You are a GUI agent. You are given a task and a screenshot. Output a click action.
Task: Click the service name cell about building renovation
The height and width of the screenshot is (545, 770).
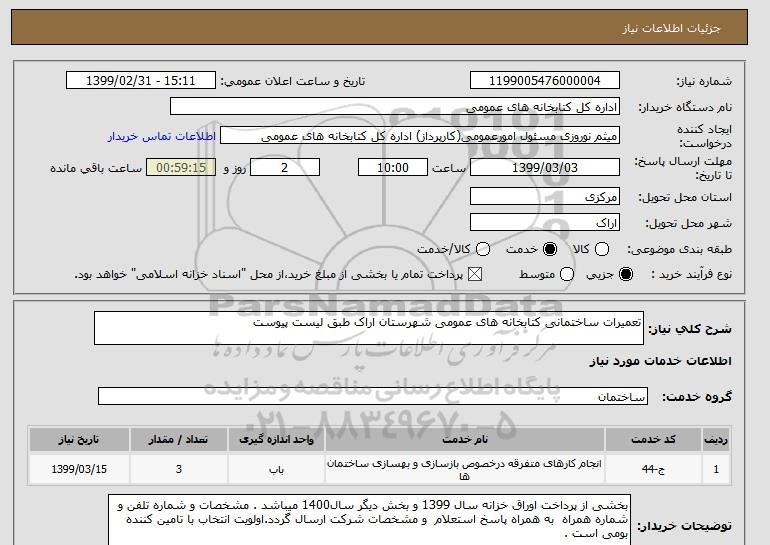click(465, 469)
